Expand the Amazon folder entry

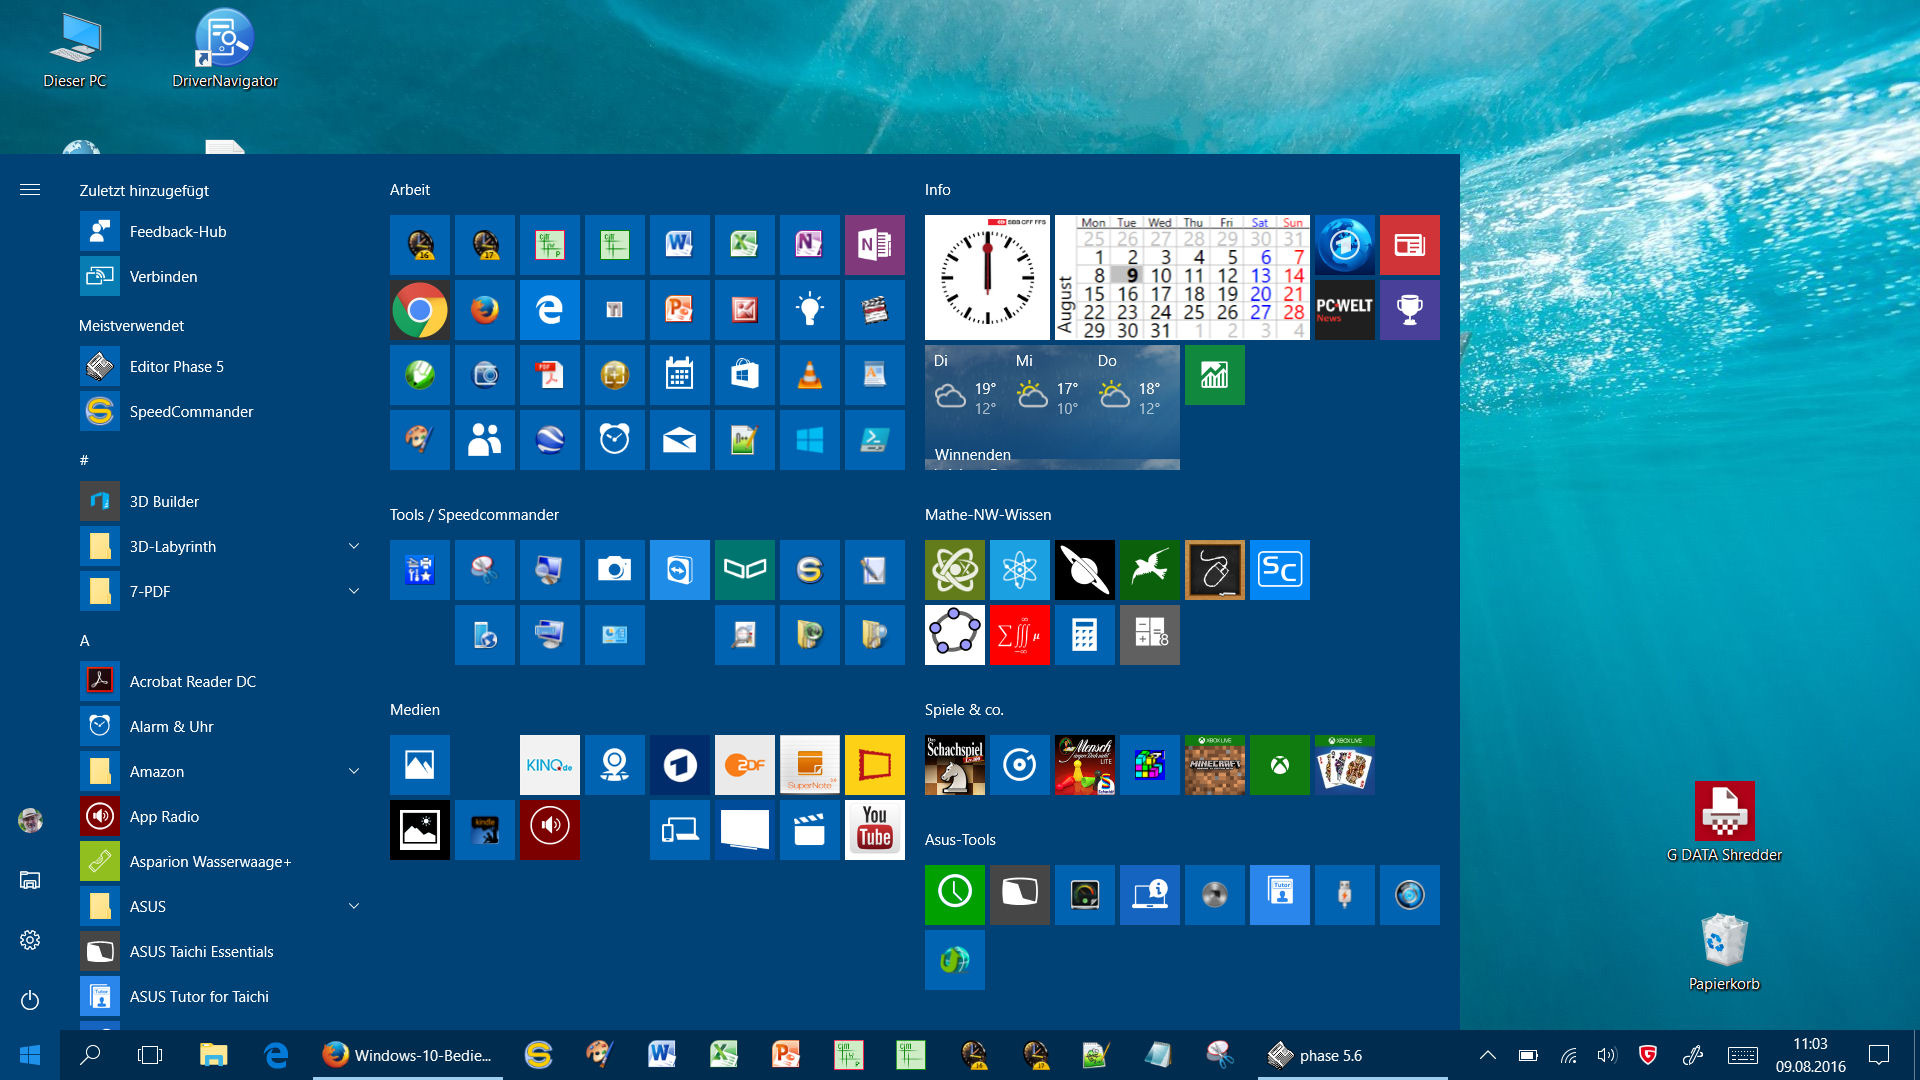353,771
